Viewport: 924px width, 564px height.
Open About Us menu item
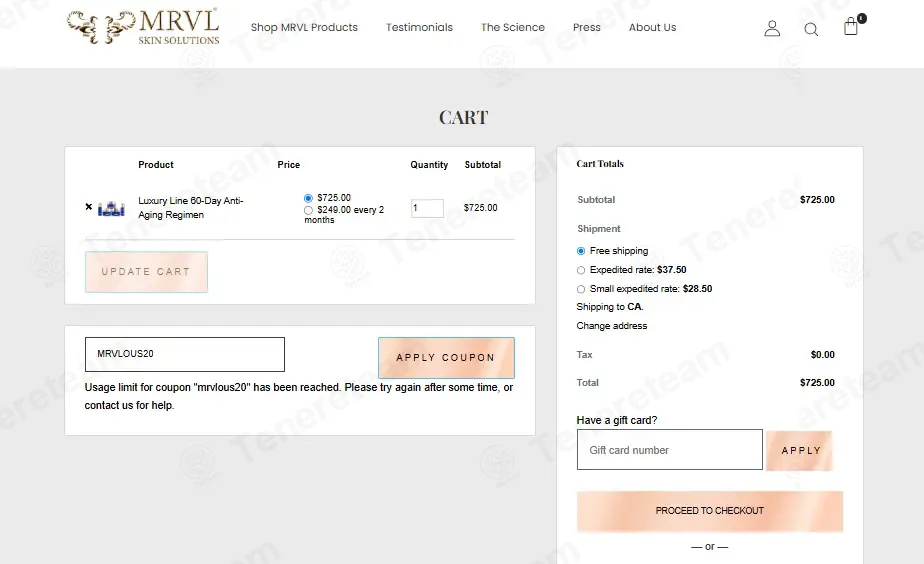[x=652, y=27]
